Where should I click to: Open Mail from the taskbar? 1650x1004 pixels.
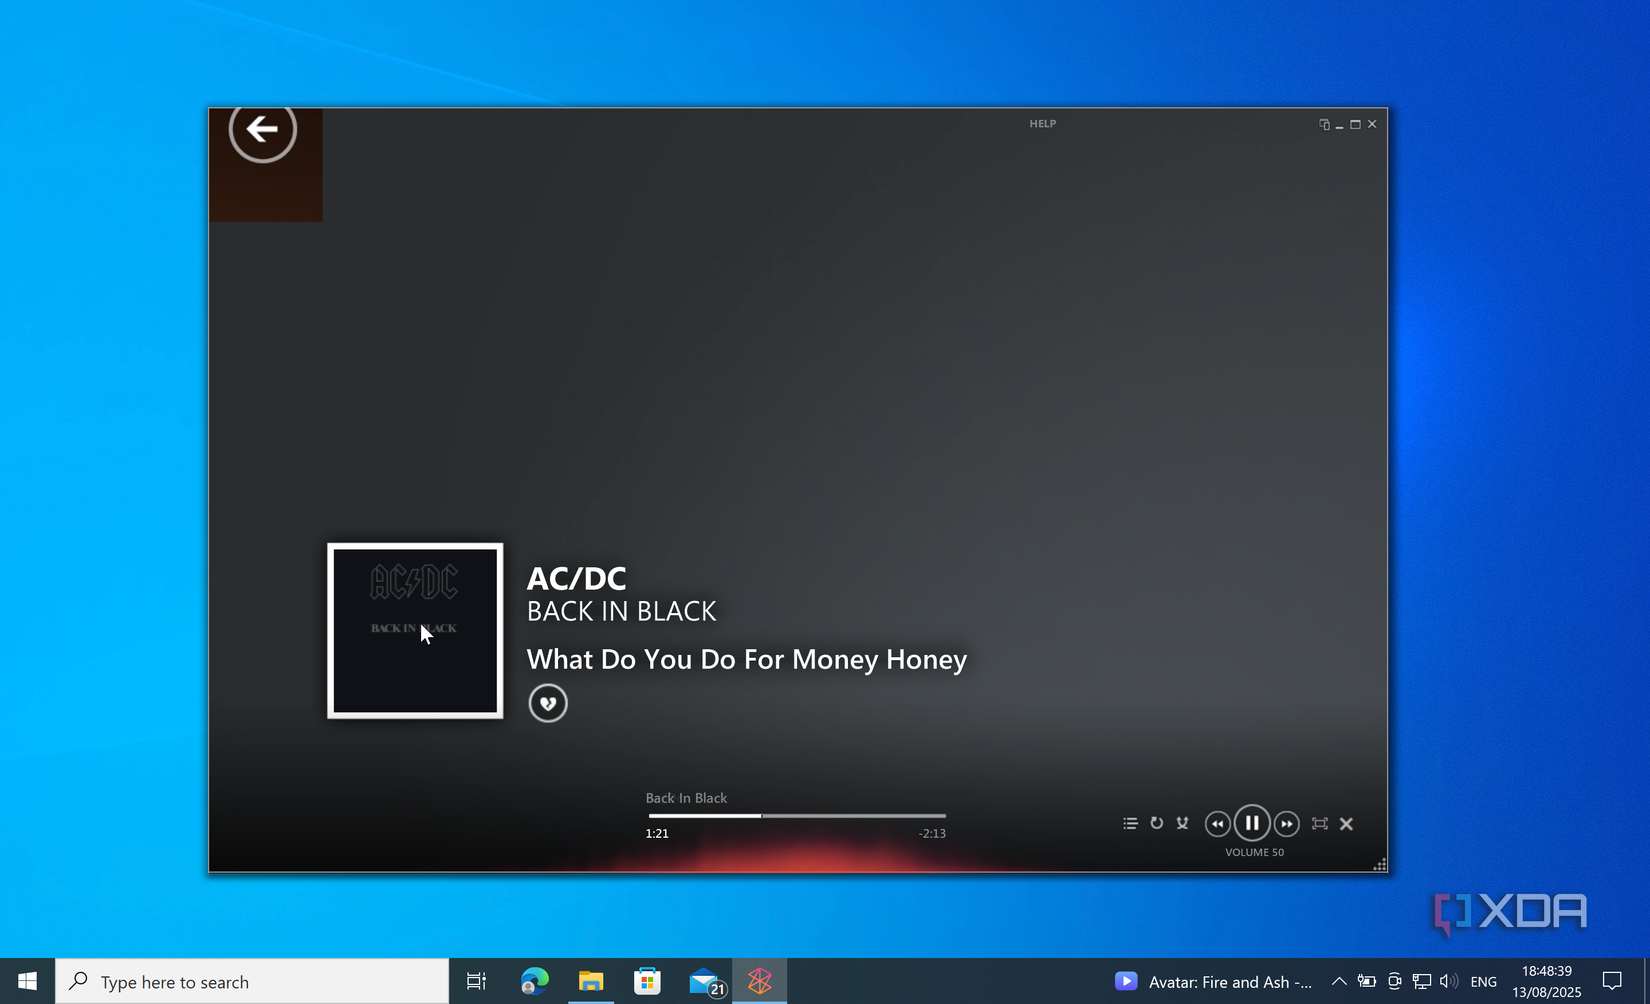704,981
